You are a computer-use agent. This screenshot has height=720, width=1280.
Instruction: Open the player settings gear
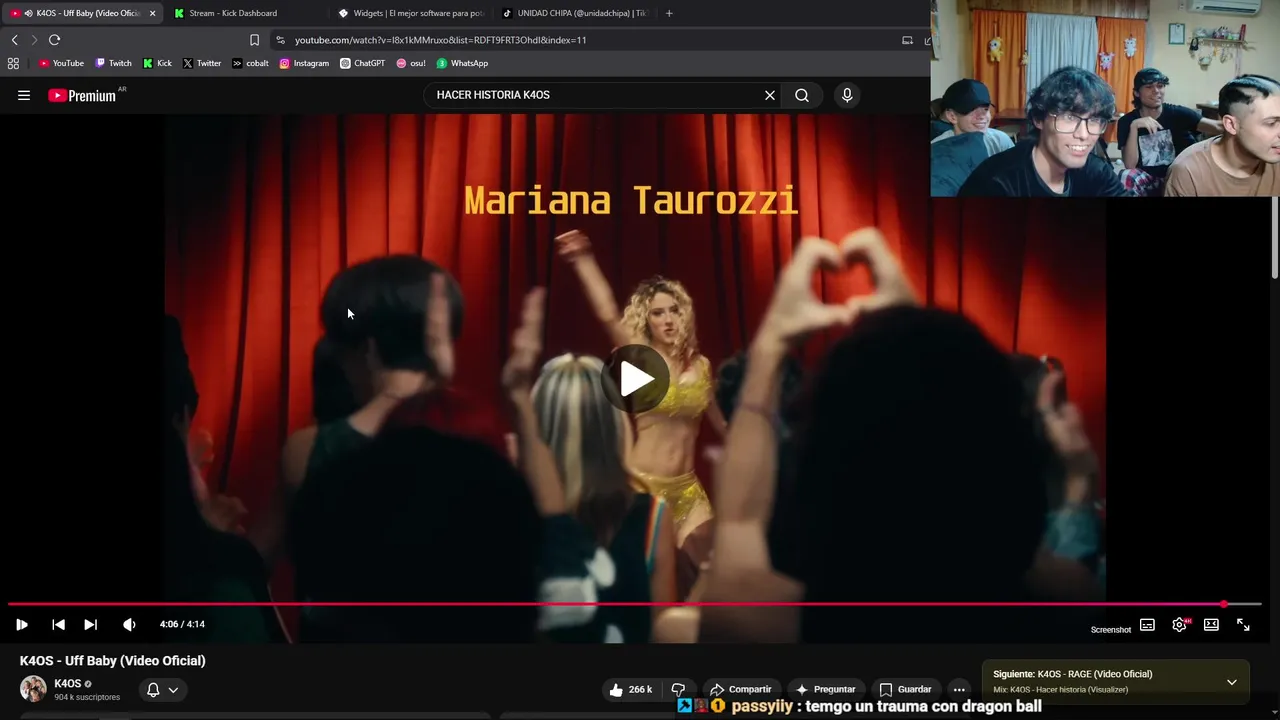click(x=1180, y=624)
